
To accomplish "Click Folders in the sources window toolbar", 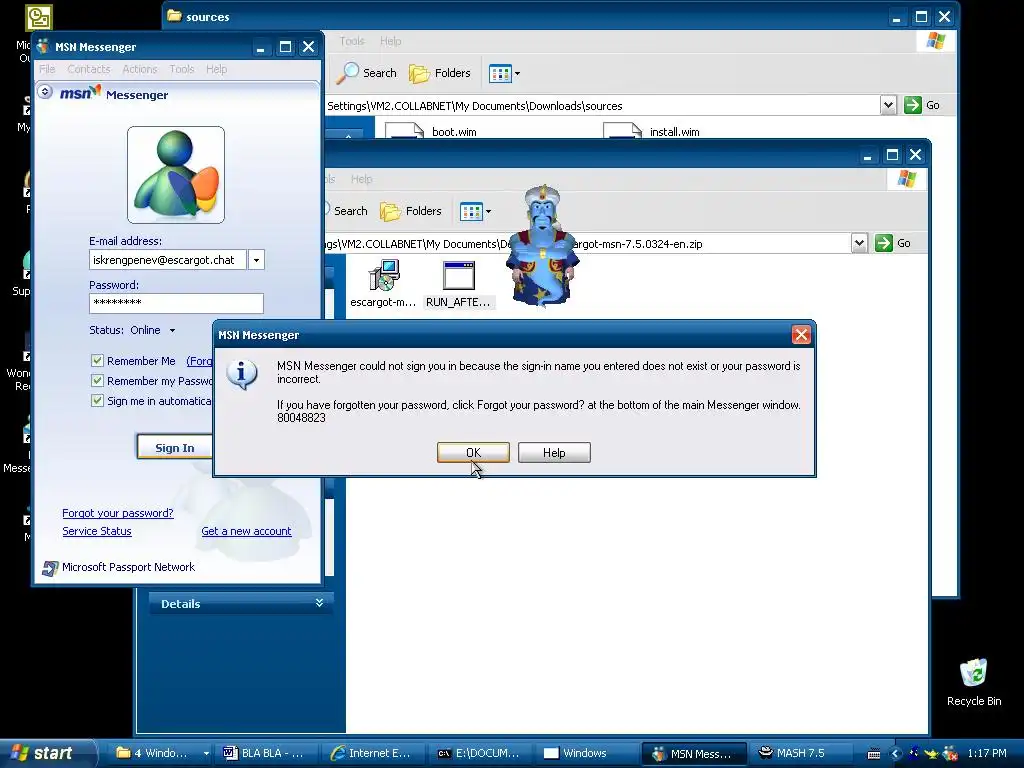I will (x=440, y=73).
